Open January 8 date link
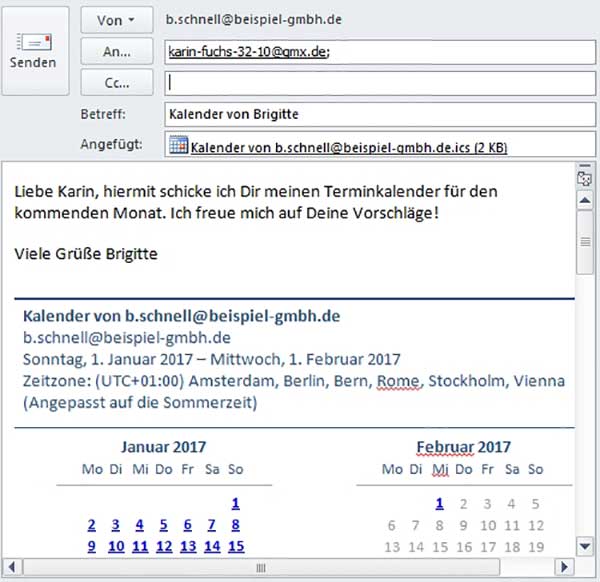The width and height of the screenshot is (600, 582). [236, 525]
